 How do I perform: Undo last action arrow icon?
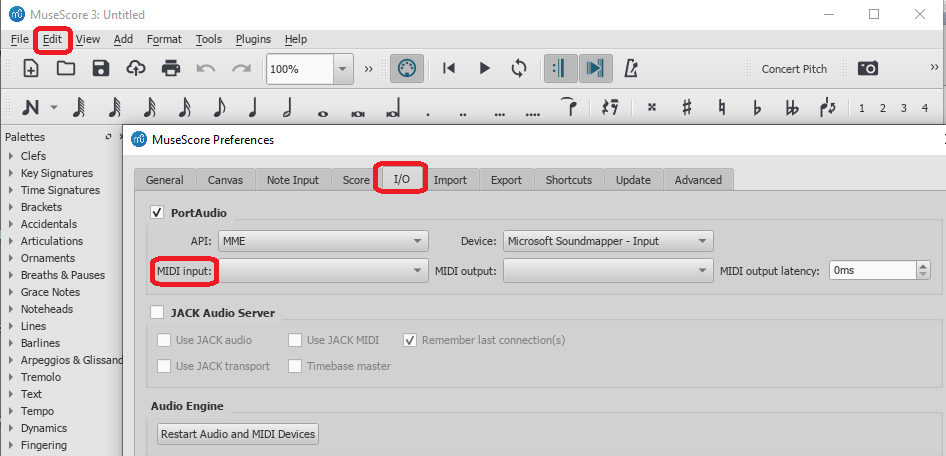206,68
